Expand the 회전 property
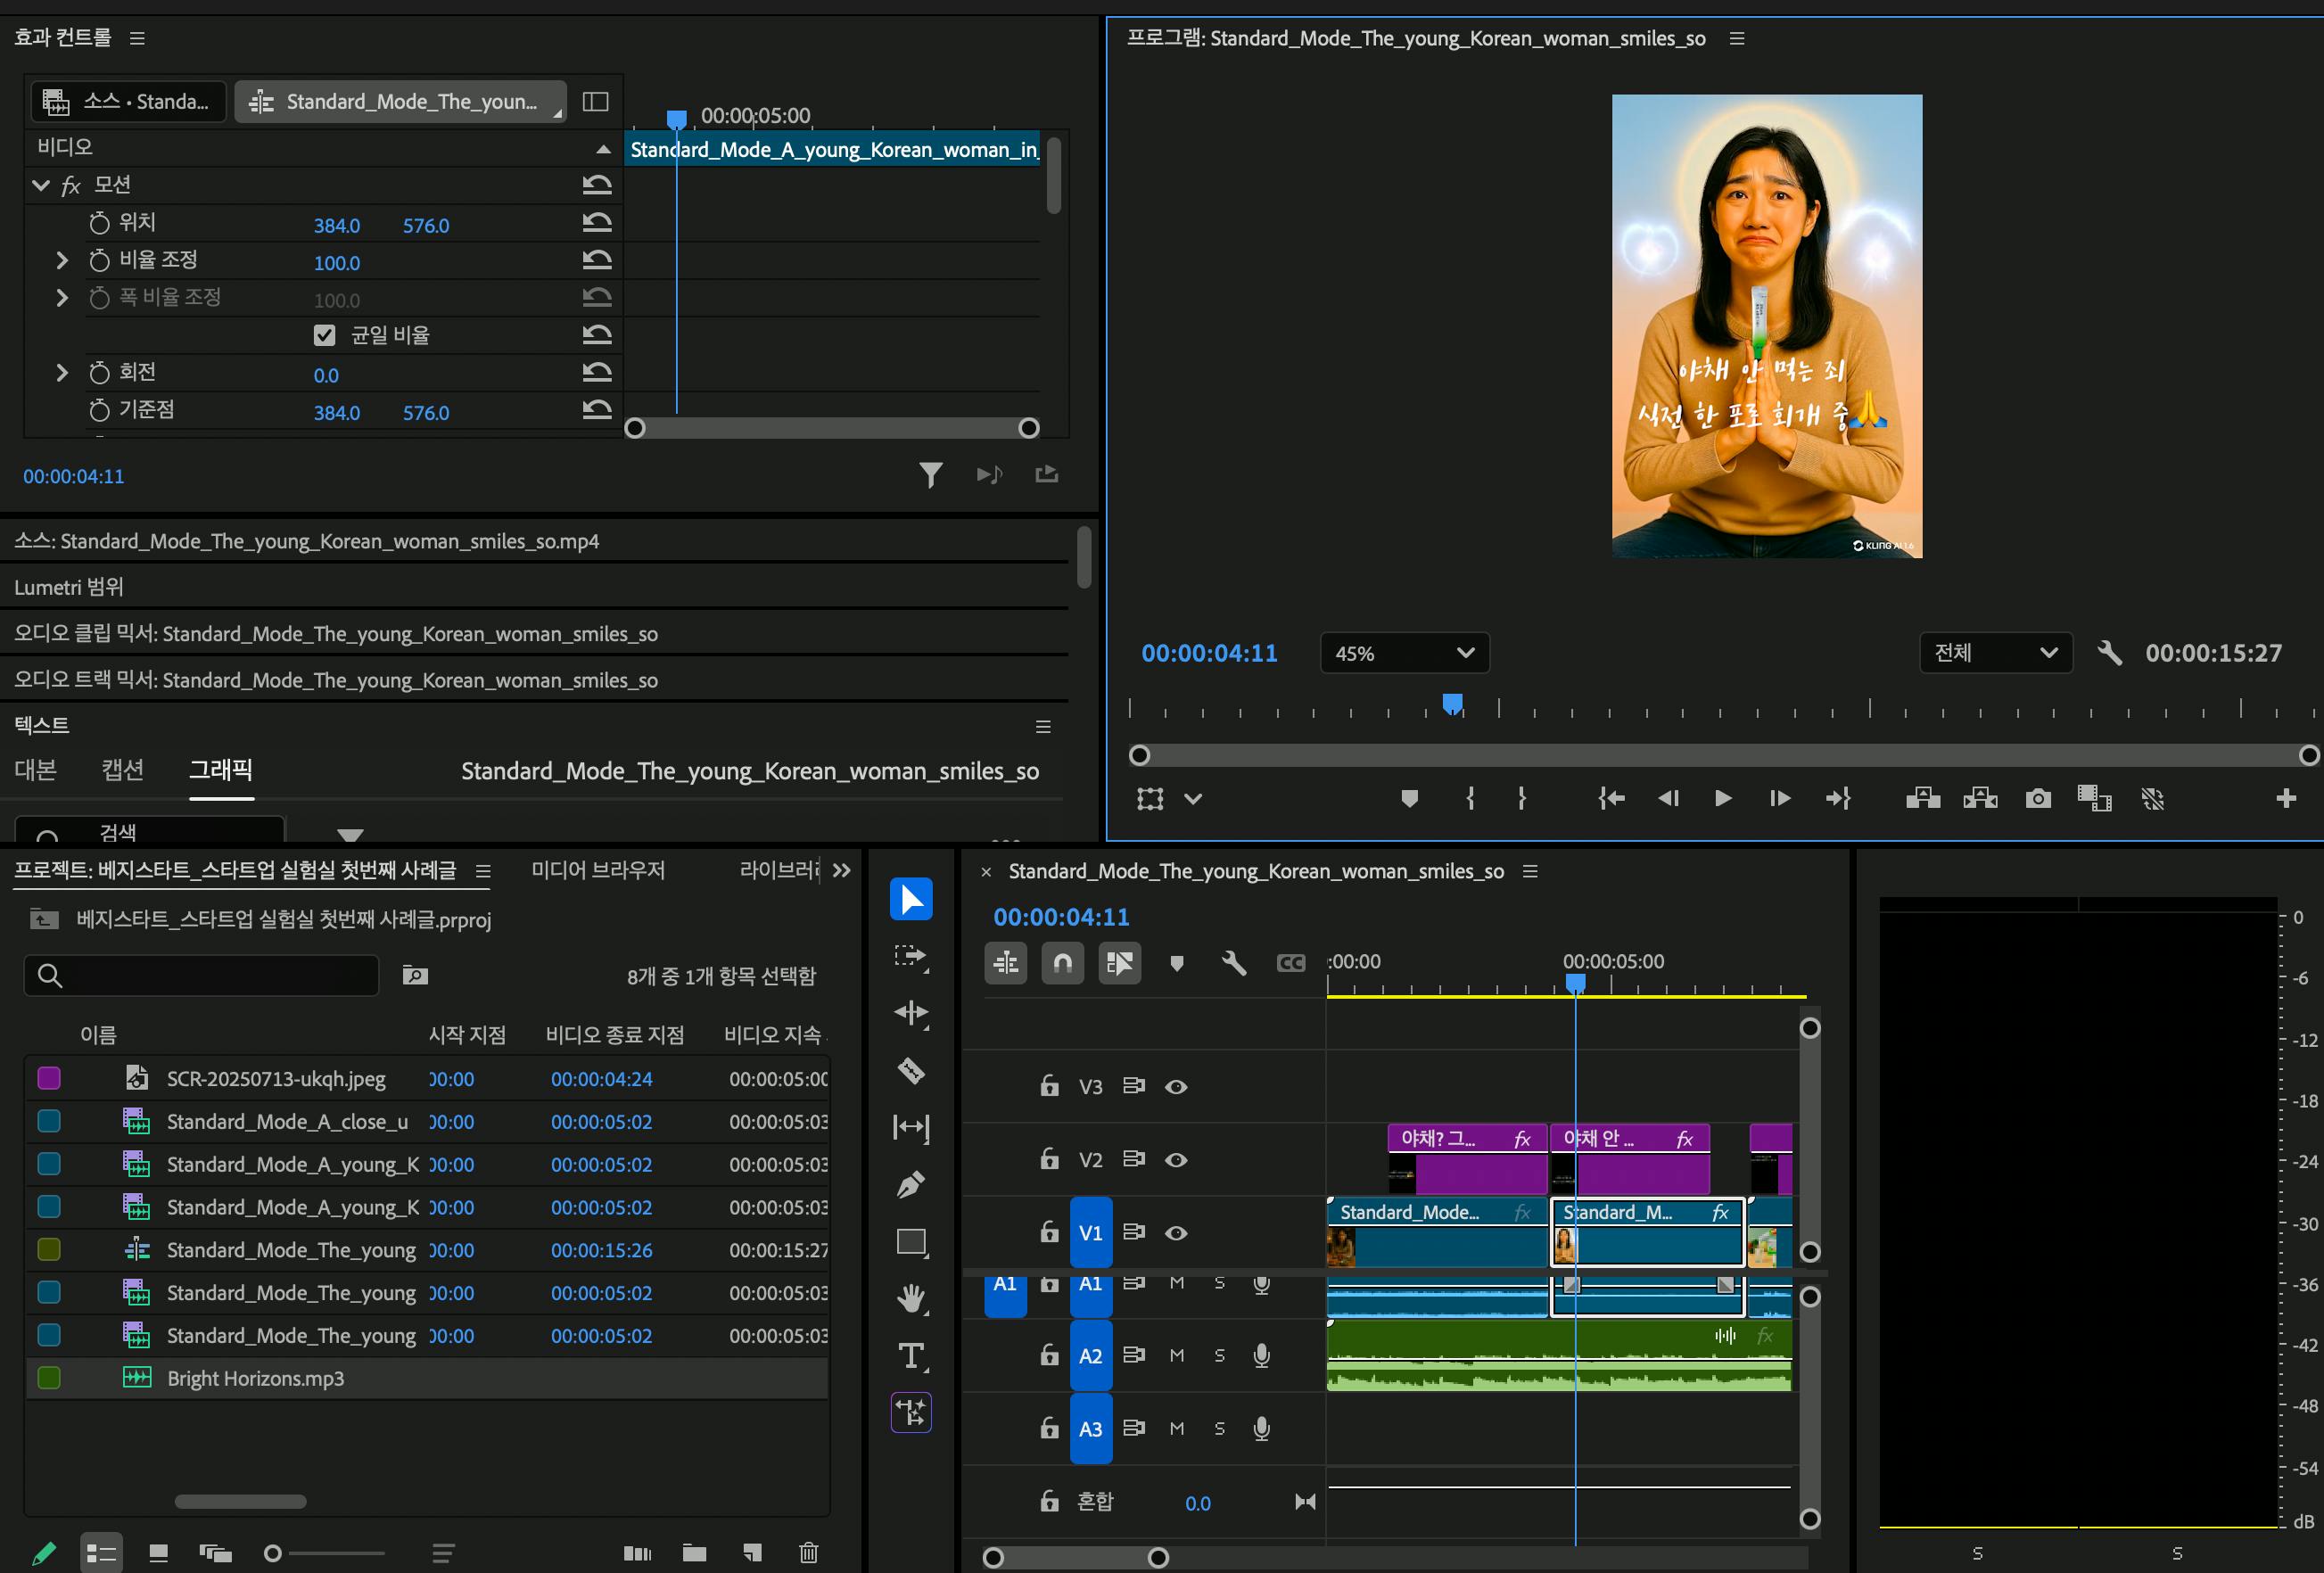 [x=62, y=373]
